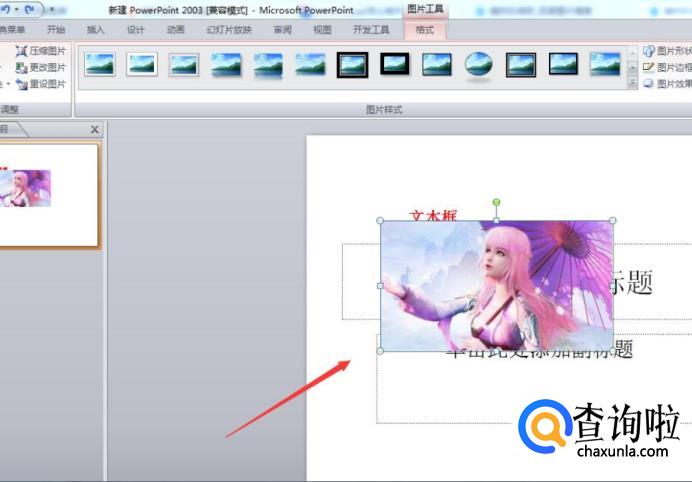Viewport: 692px width, 482px height.
Task: Apply the second picture style with white frame
Action: [142, 64]
